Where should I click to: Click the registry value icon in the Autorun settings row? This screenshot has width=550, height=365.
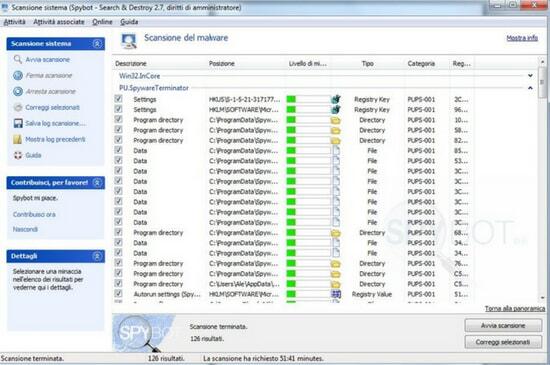pos(336,294)
